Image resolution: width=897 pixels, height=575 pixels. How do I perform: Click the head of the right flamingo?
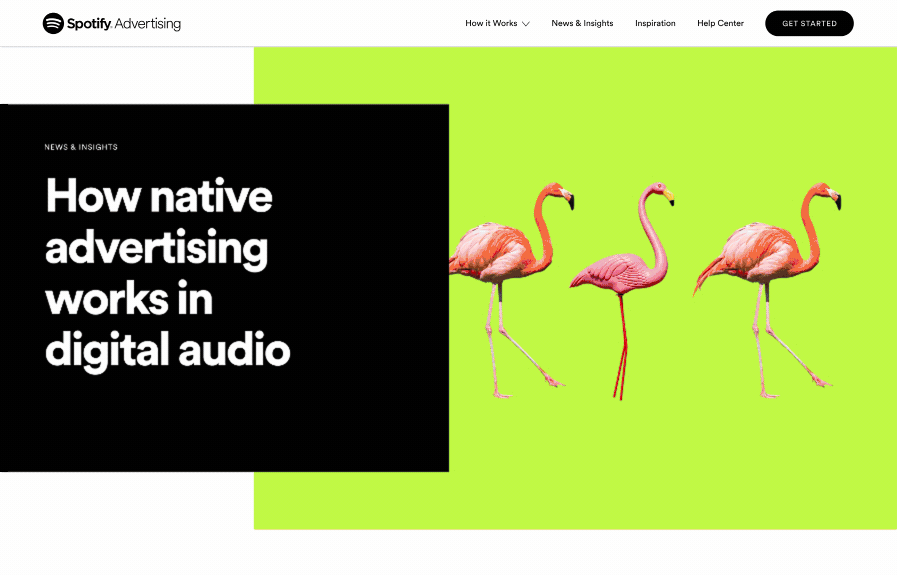pyautogui.click(x=829, y=193)
